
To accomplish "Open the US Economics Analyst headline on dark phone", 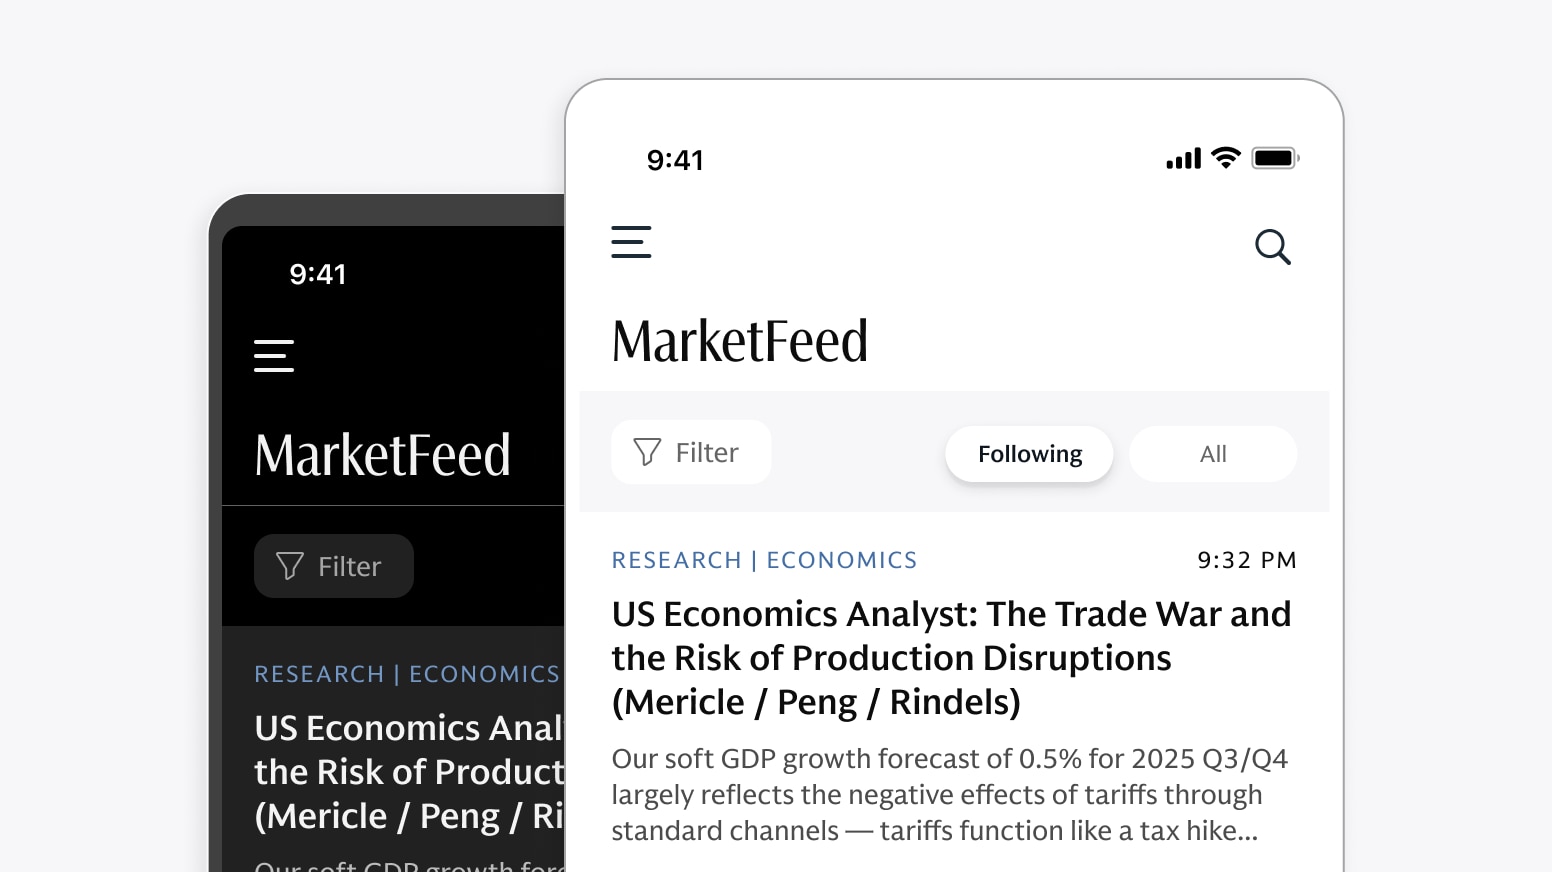I will pyautogui.click(x=409, y=771).
